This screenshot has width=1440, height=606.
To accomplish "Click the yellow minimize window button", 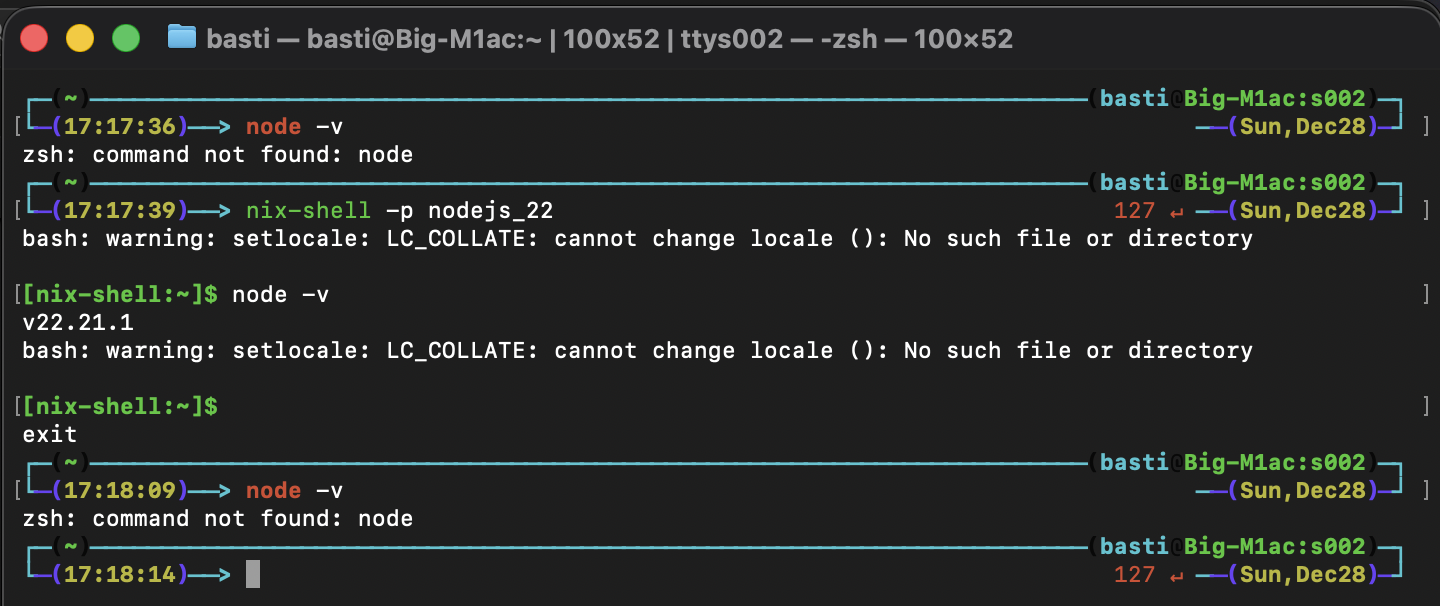I will pos(80,38).
